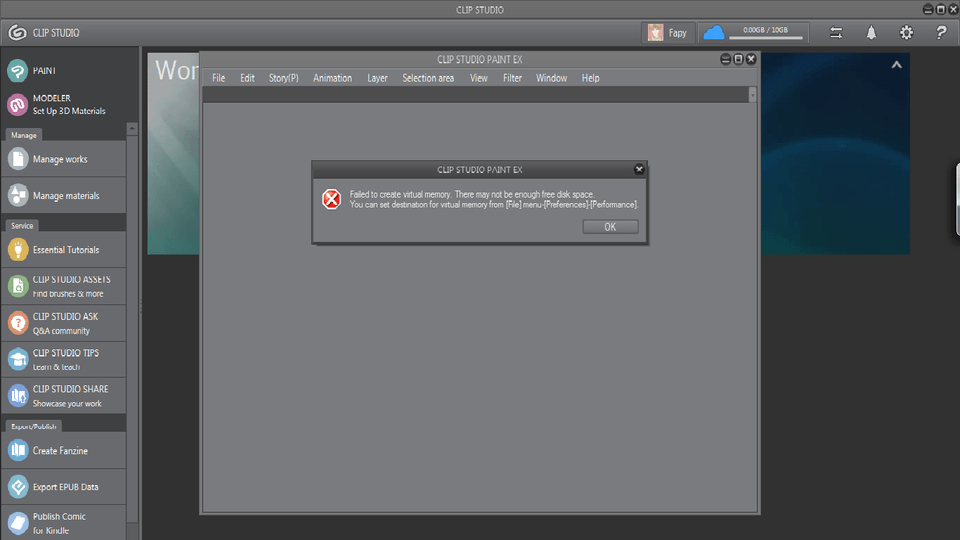This screenshot has height=540, width=960.
Task: Open the File menu
Action: (x=219, y=78)
